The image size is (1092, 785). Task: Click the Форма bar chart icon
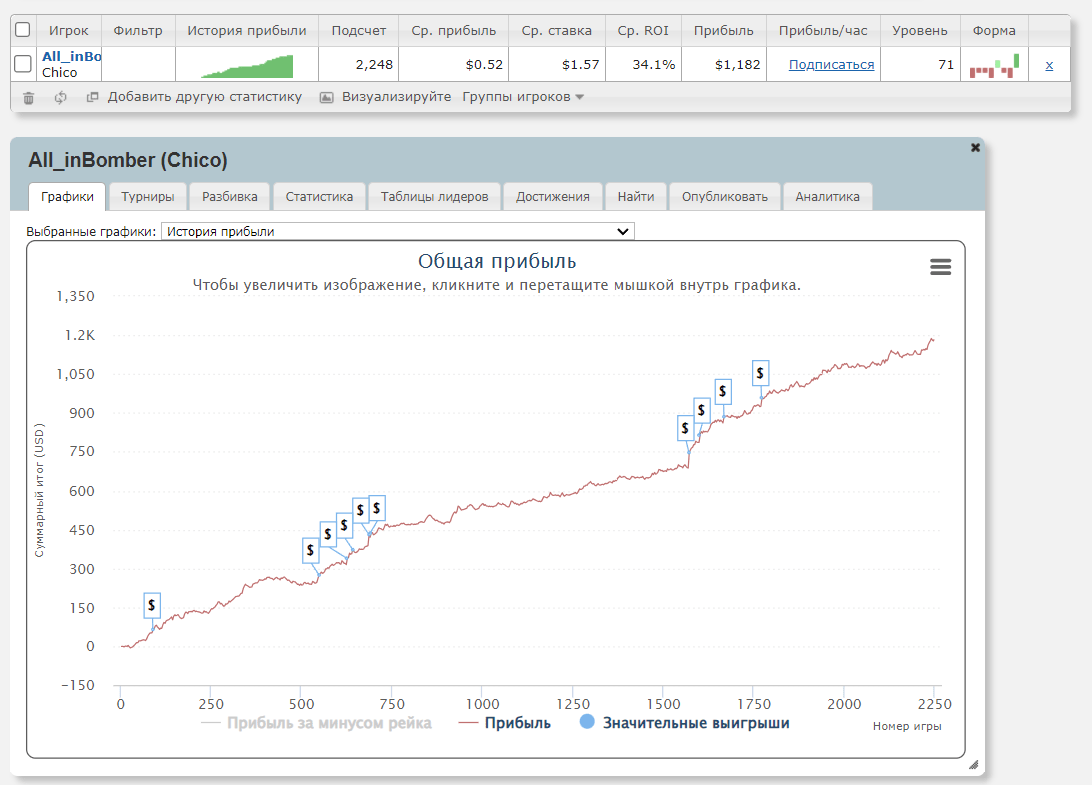[x=994, y=66]
